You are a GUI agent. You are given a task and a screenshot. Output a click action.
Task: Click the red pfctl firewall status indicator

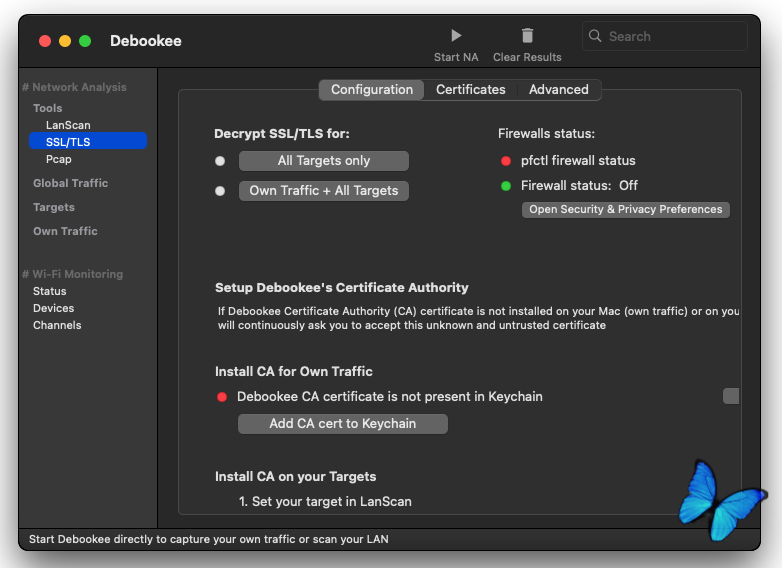[506, 160]
